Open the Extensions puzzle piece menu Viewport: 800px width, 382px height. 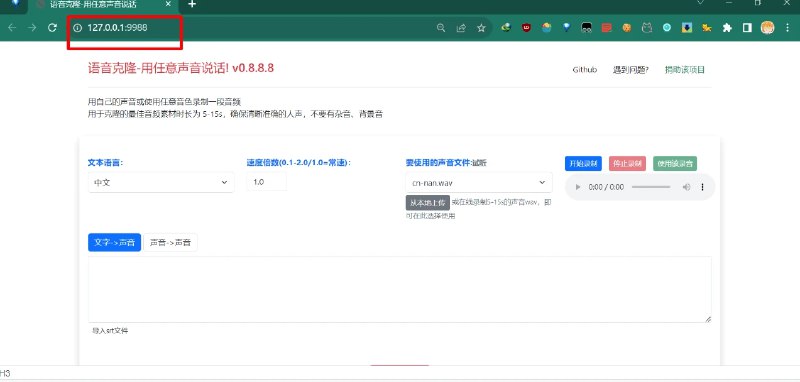727,28
